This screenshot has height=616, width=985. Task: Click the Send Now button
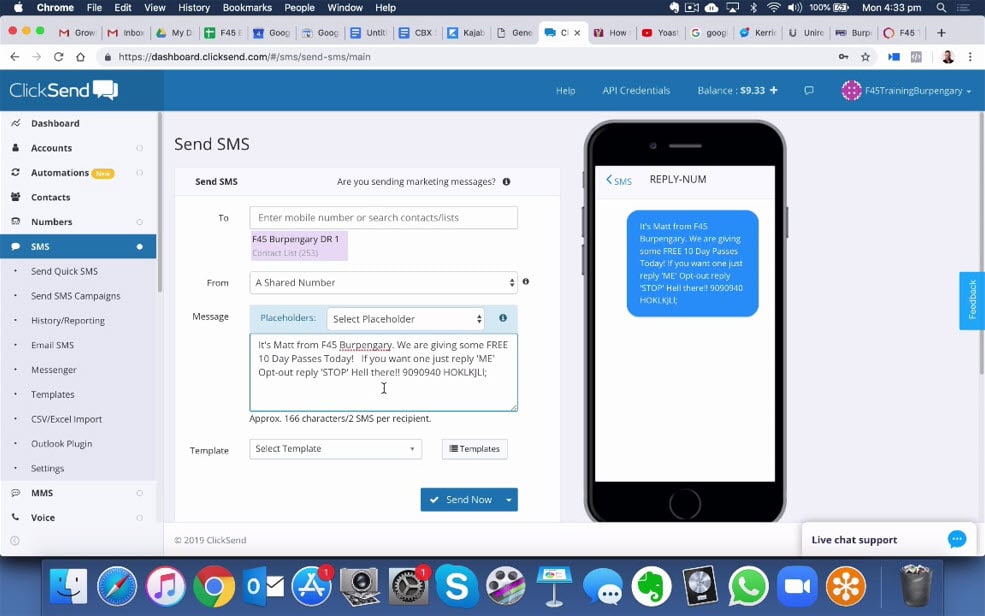tap(460, 500)
